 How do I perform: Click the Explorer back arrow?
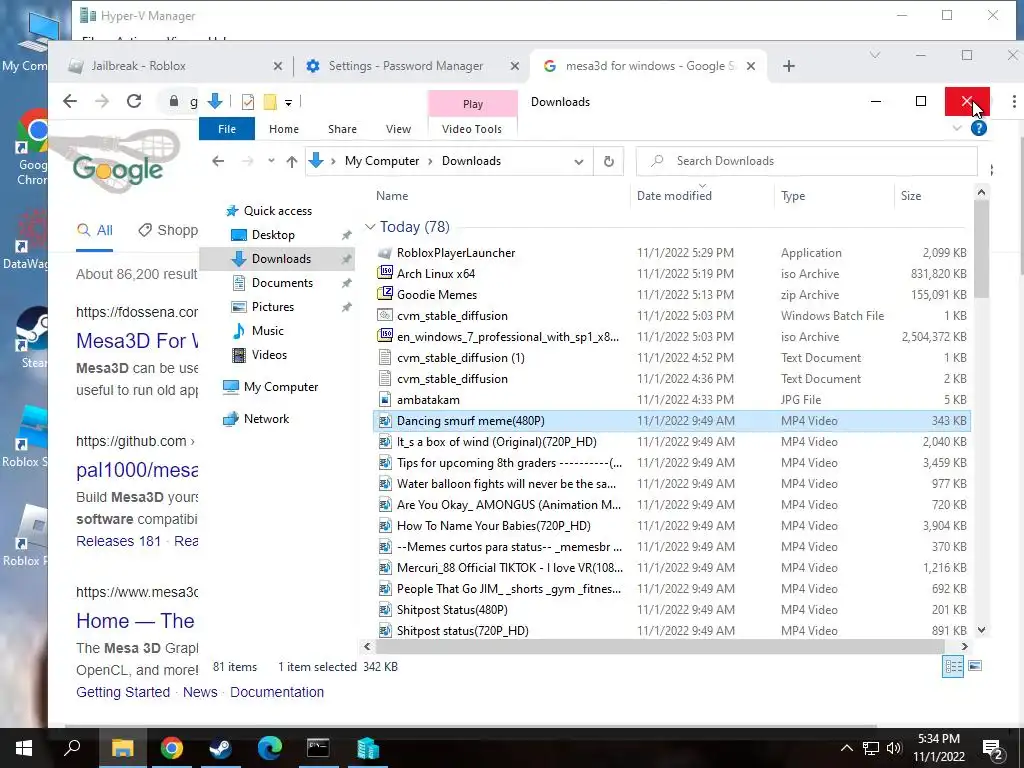tap(218, 161)
